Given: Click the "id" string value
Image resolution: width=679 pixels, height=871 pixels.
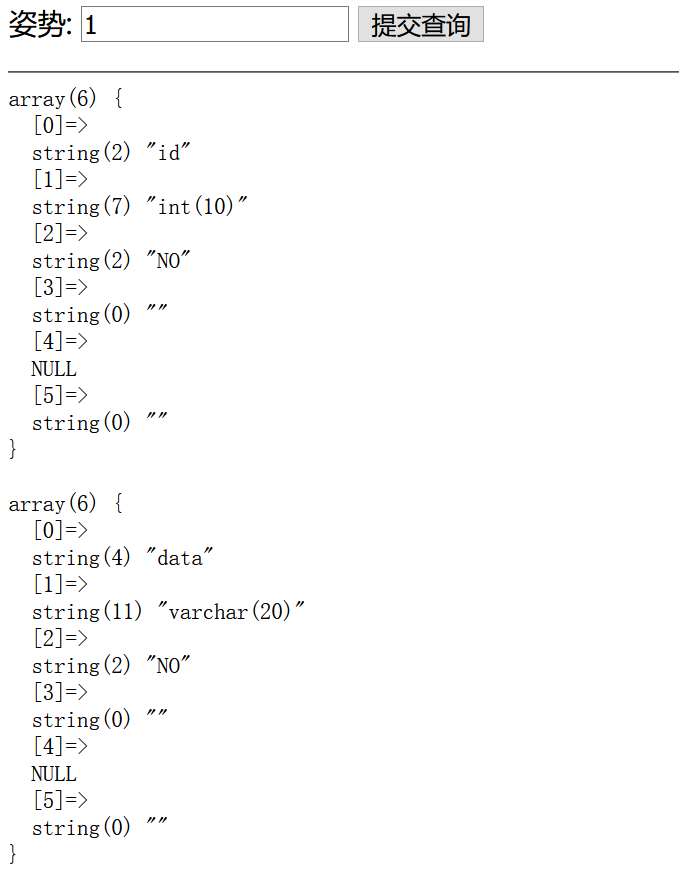Looking at the screenshot, I should (168, 152).
